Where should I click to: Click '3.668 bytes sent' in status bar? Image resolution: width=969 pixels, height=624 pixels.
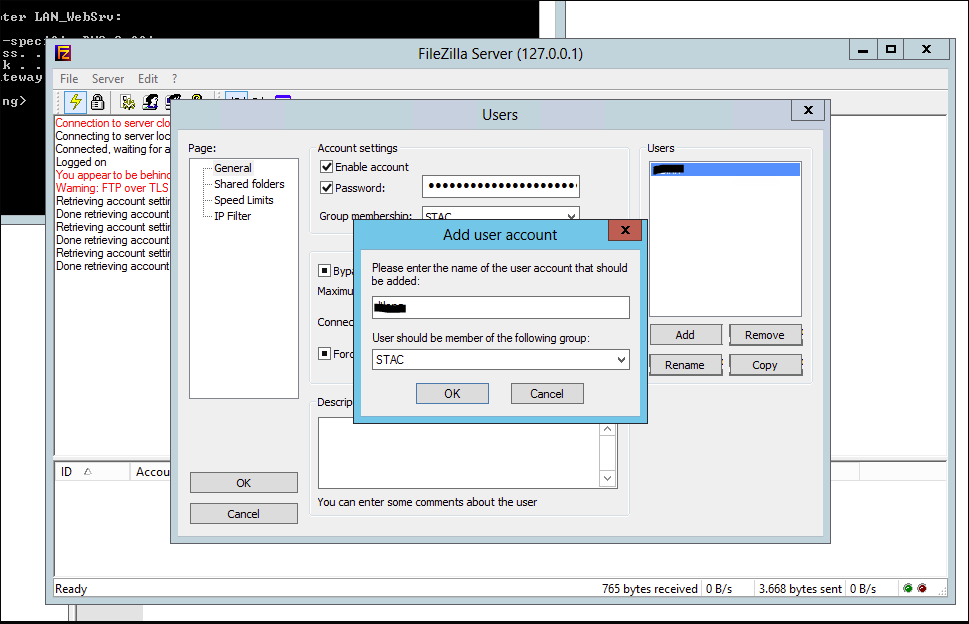click(x=800, y=589)
